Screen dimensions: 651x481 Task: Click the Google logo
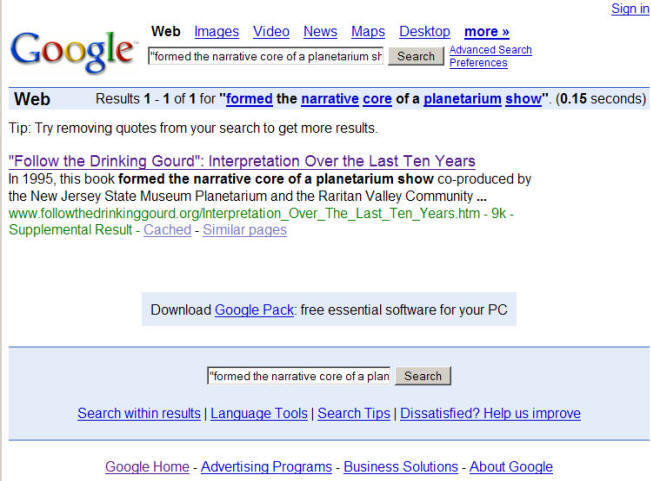73,52
